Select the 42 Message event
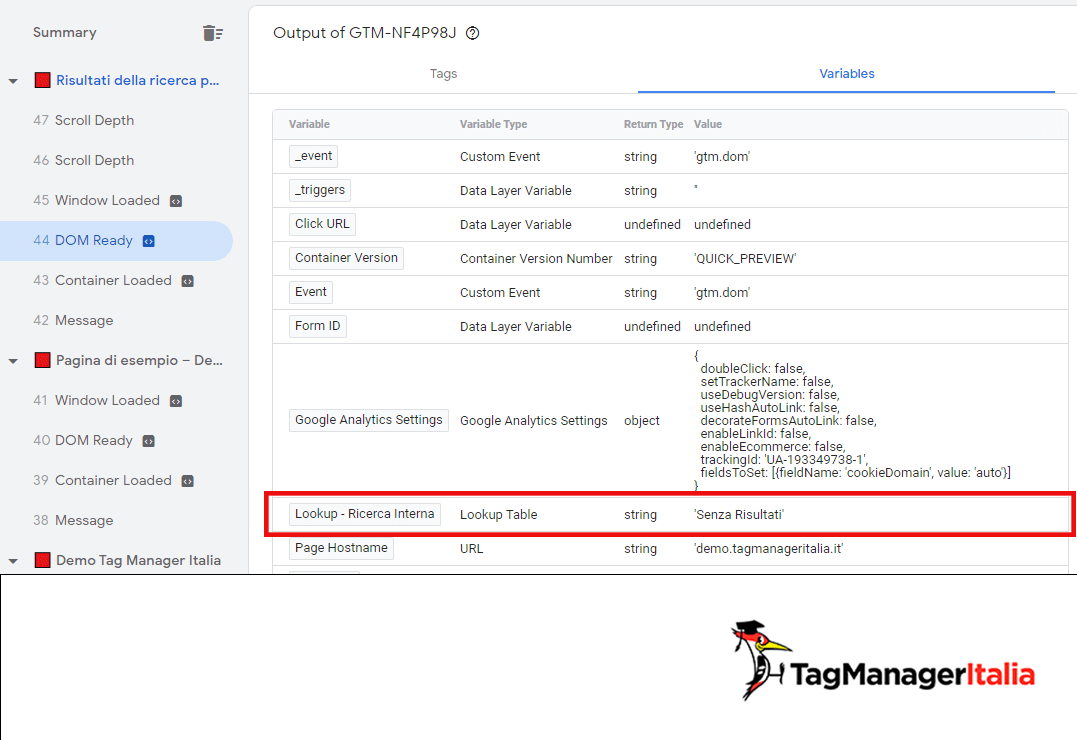The image size is (1077, 740). click(x=73, y=321)
